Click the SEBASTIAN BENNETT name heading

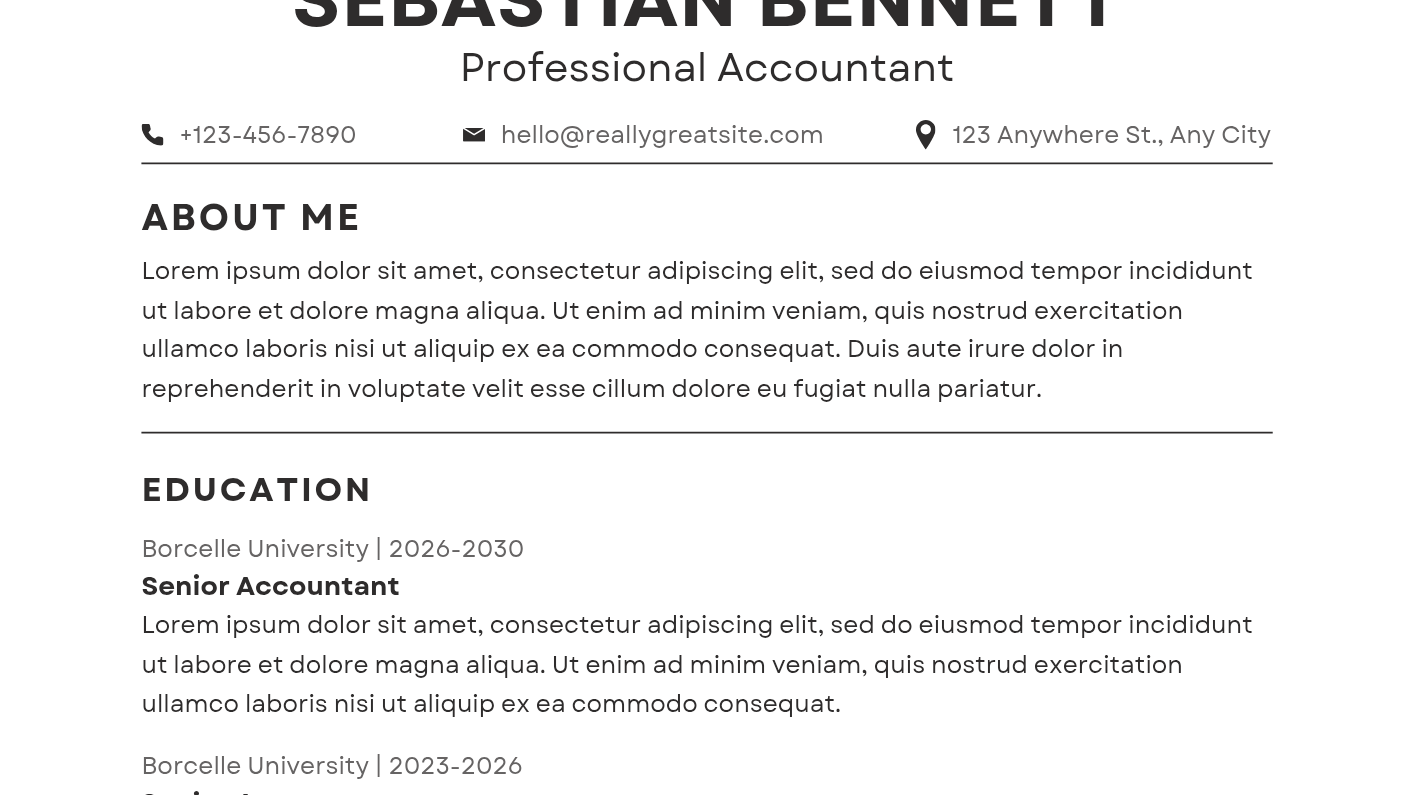tap(706, 14)
